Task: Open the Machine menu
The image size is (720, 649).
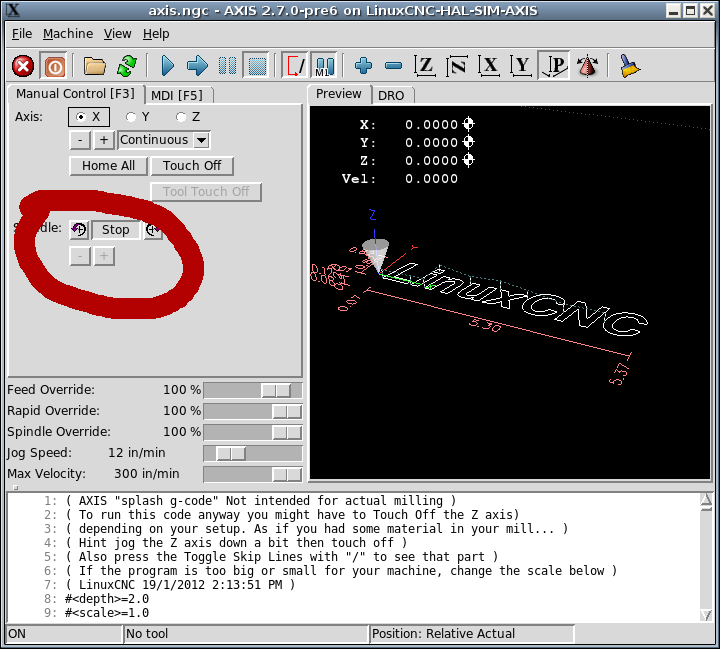Action: [68, 33]
